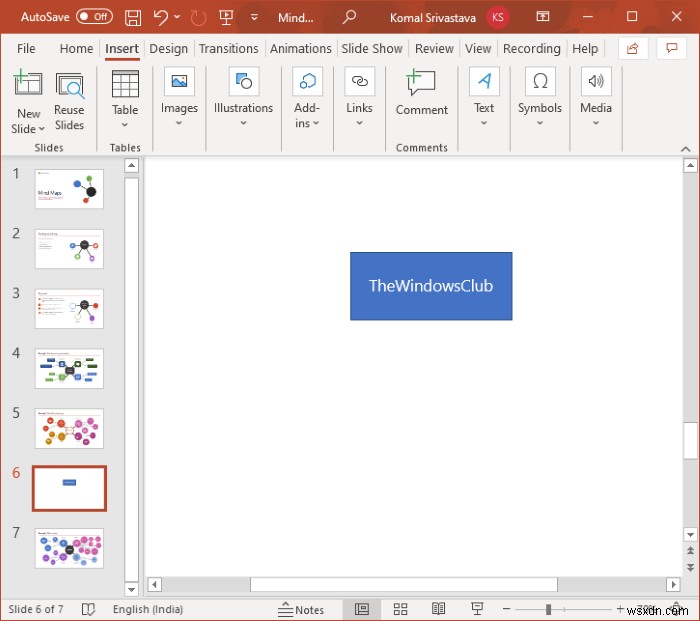
Task: Switch to the Transitions tab
Action: [x=229, y=48]
